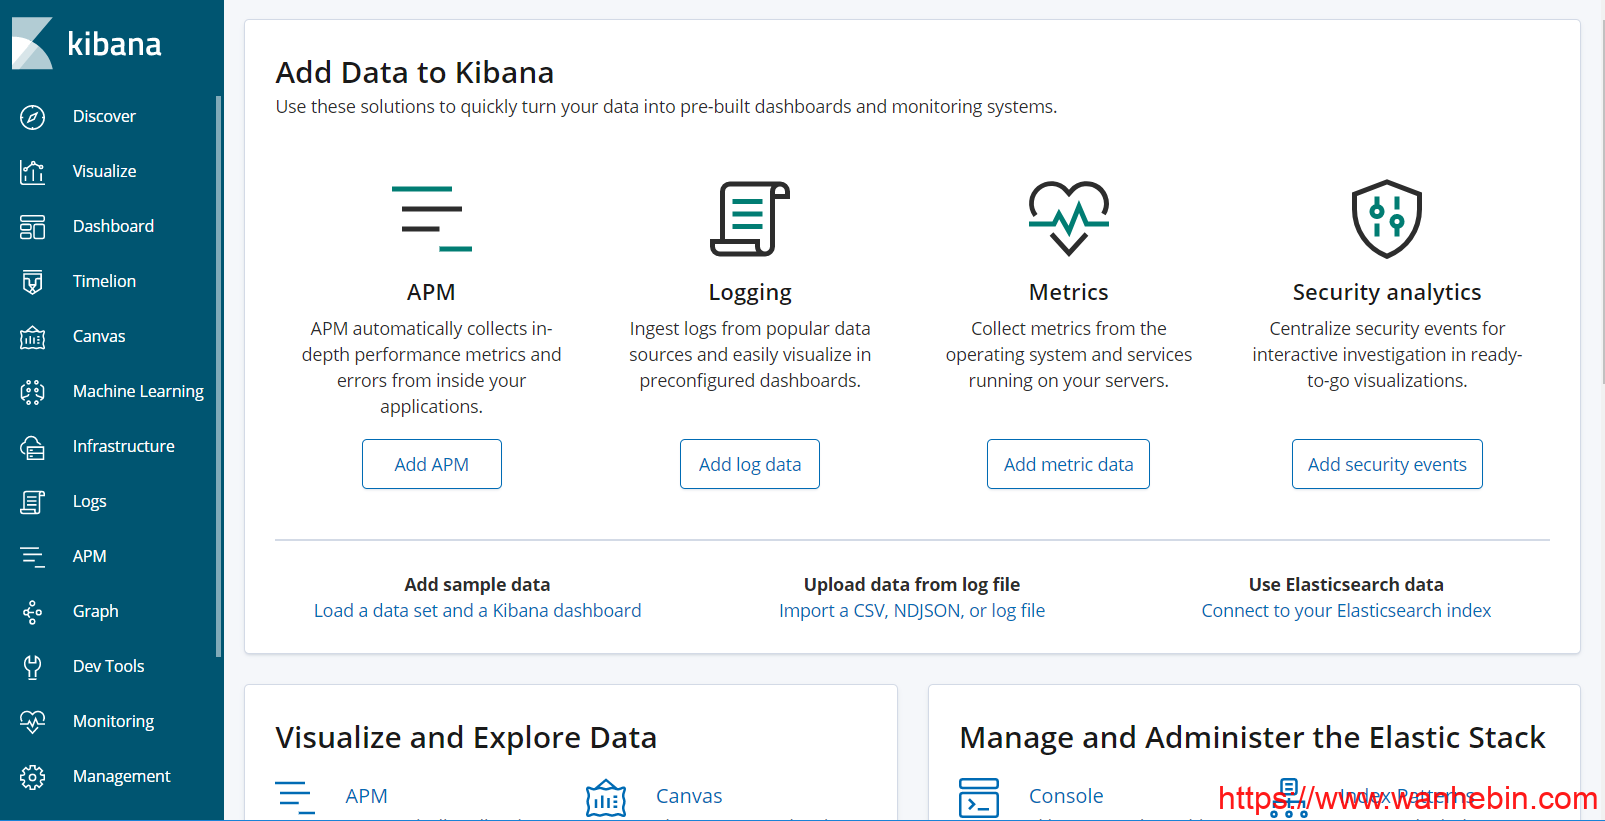Open Logs icon in sidebar
The width and height of the screenshot is (1605, 821).
tap(32, 502)
